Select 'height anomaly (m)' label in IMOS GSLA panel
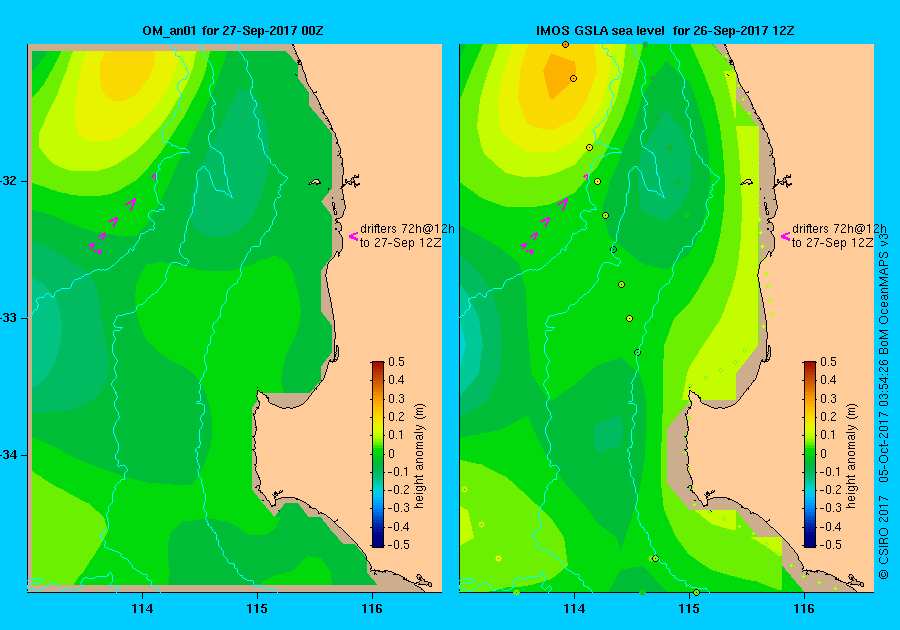Screen dimensions: 900x630 (x=851, y=456)
